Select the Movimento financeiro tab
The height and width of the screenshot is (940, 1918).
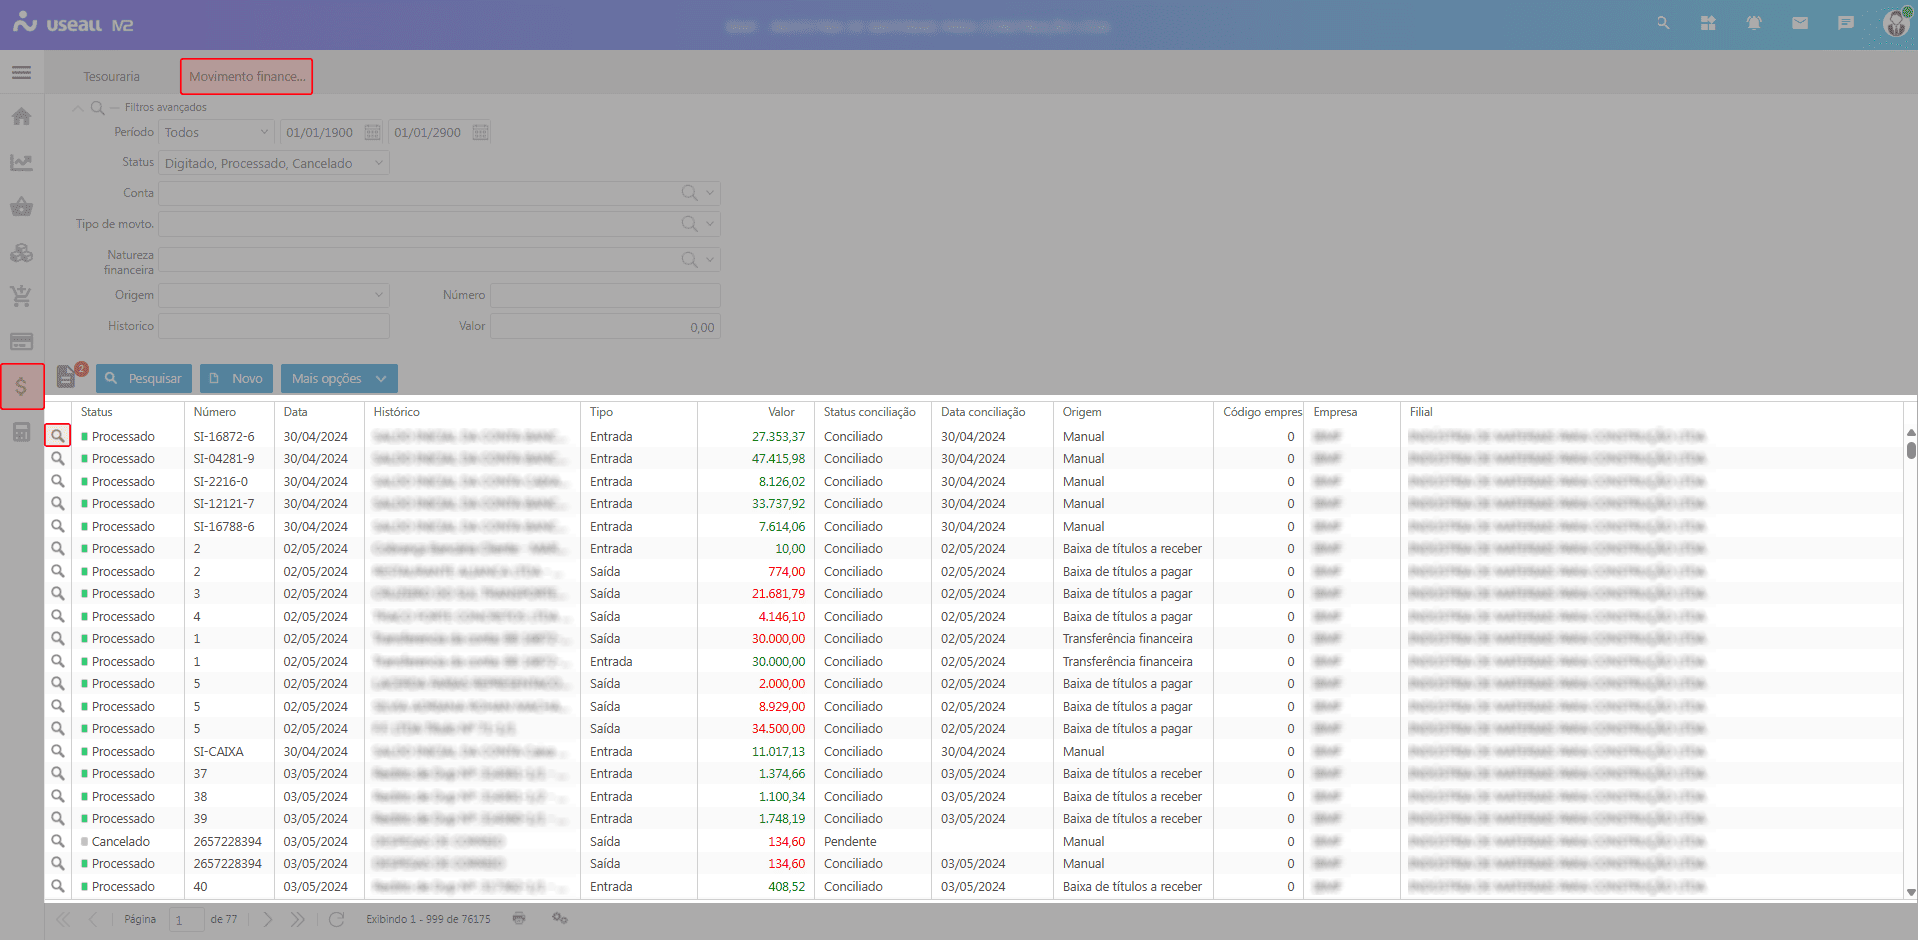pos(246,77)
